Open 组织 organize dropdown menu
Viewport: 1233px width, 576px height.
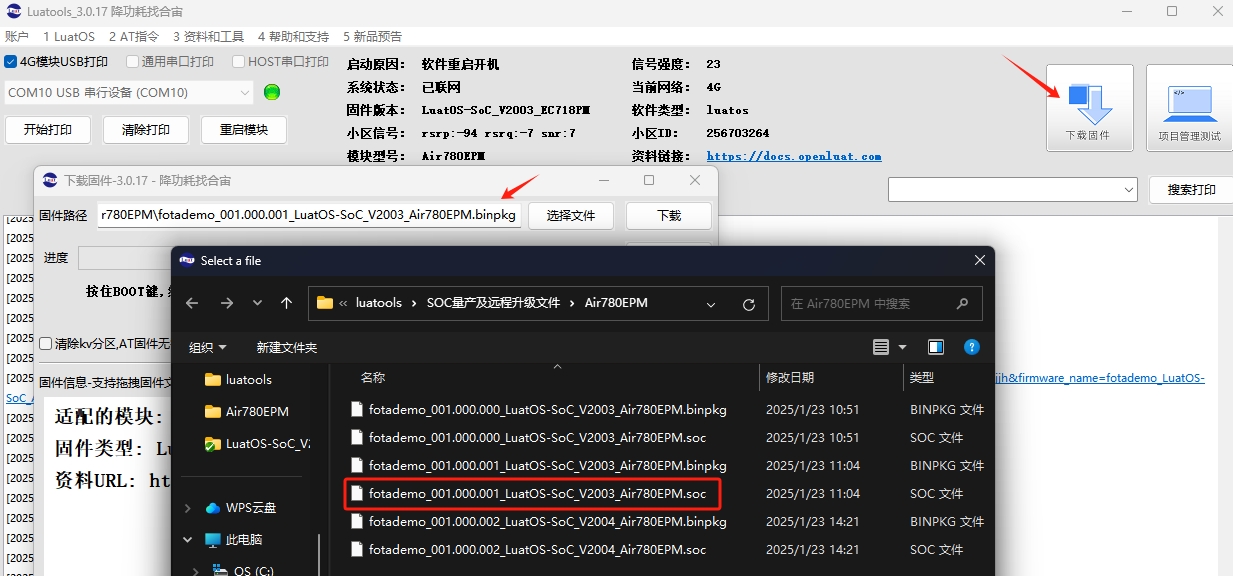208,348
